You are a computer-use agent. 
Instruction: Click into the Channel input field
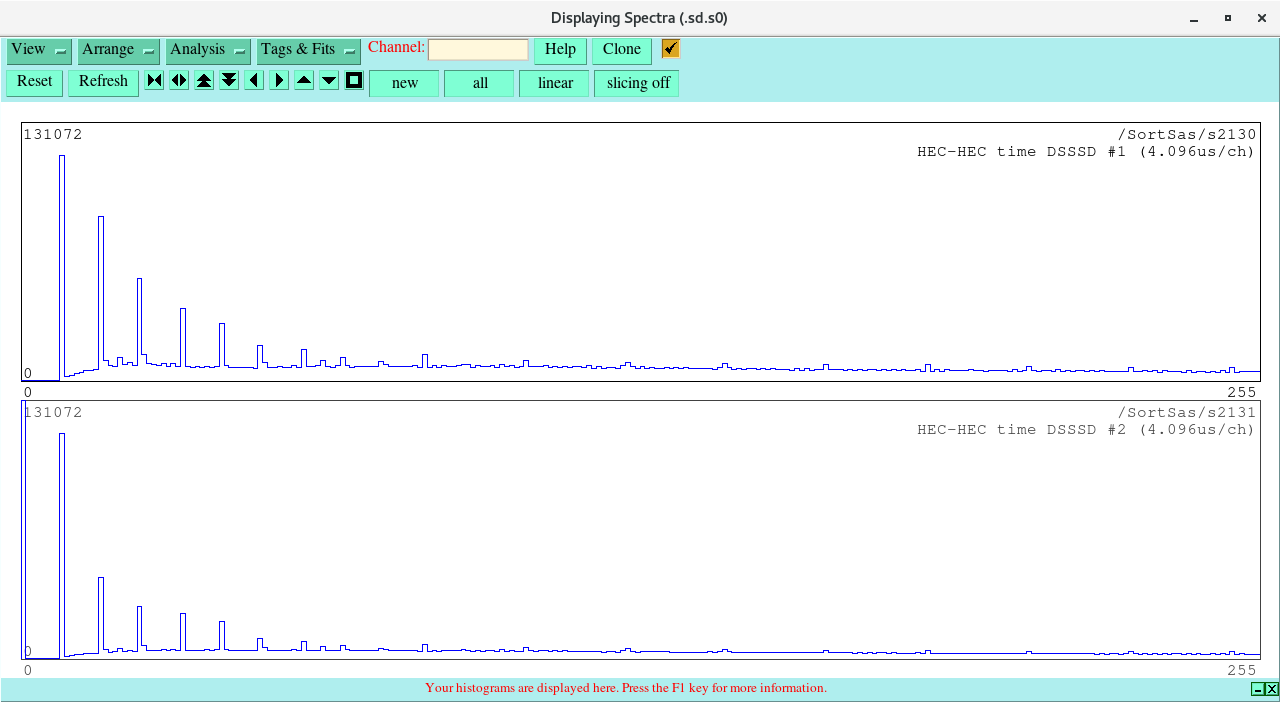(478, 49)
